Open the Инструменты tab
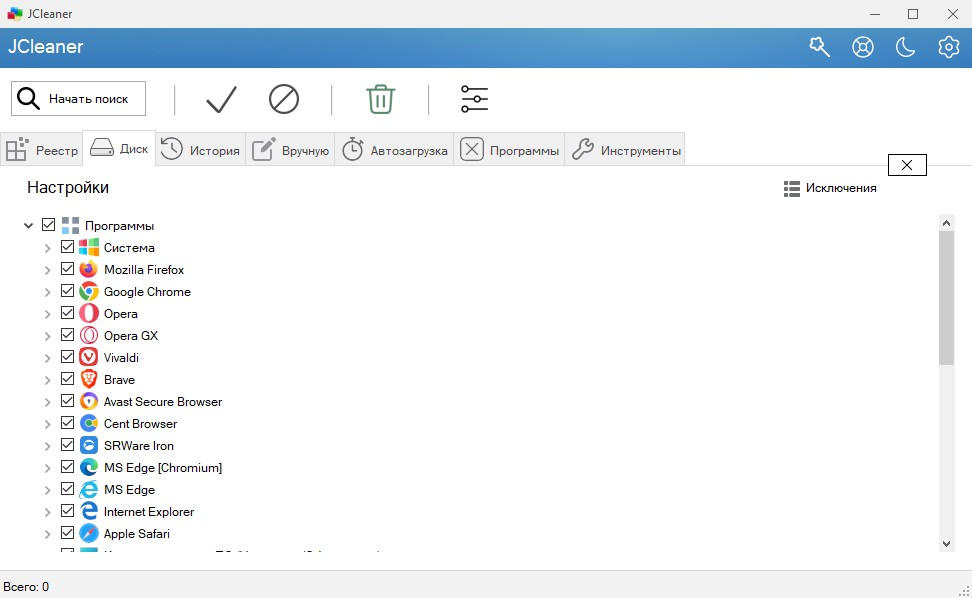Viewport: 972px width, 598px height. 625,149
